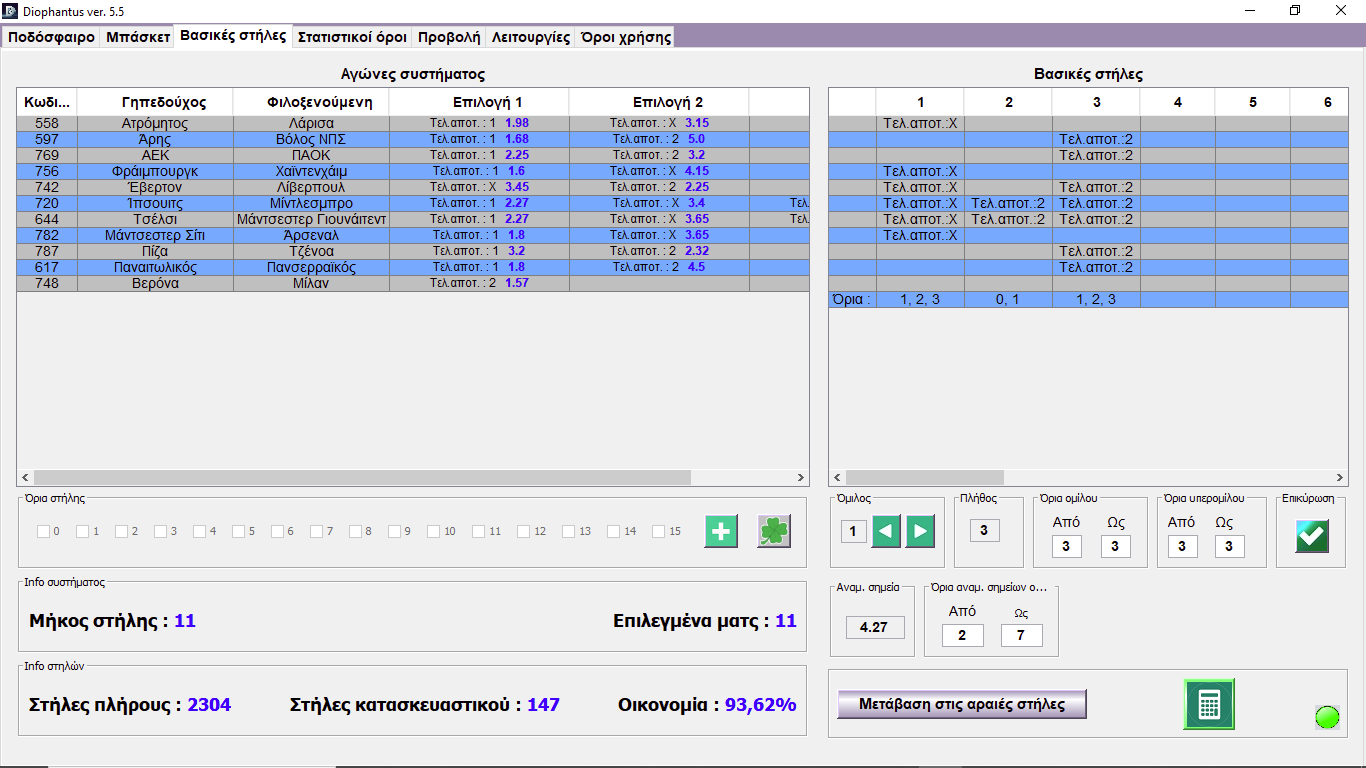
Task: Click the green plus add-column icon
Action: [721, 531]
